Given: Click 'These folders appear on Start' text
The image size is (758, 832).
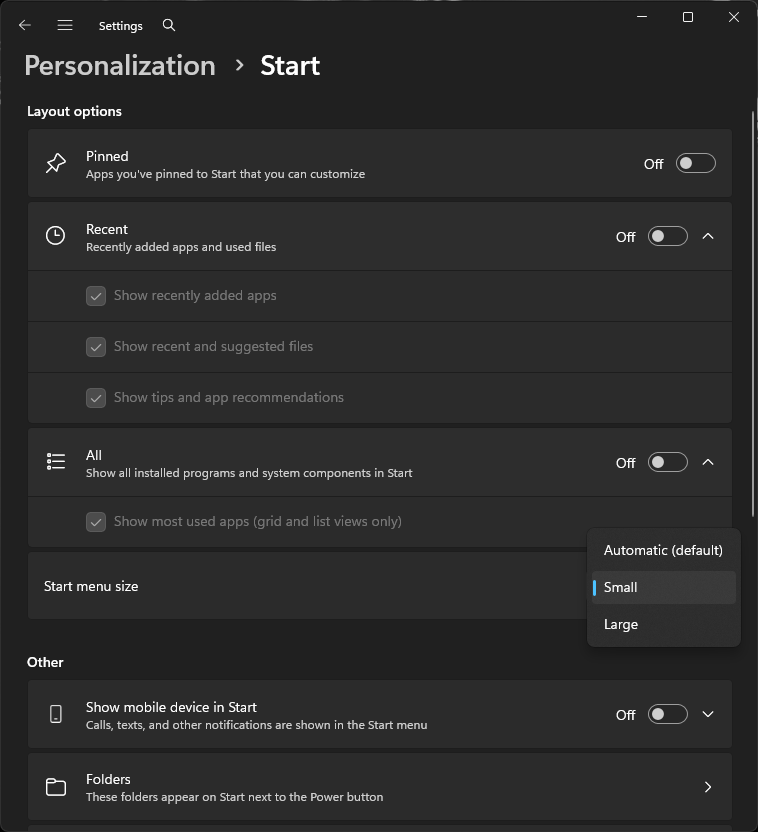Looking at the screenshot, I should coord(234,797).
